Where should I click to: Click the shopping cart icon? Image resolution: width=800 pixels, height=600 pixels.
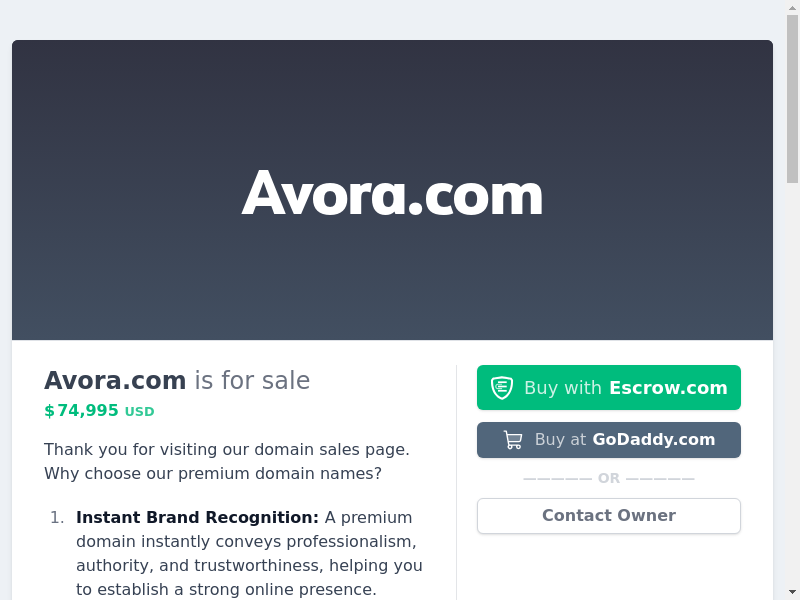point(513,440)
